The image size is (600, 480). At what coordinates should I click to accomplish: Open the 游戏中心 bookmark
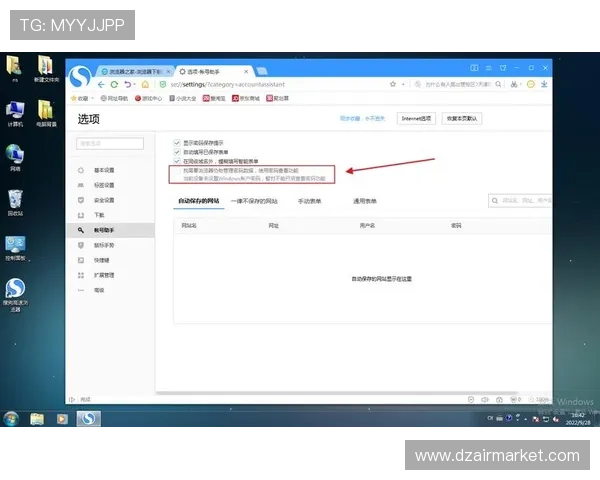coord(148,98)
